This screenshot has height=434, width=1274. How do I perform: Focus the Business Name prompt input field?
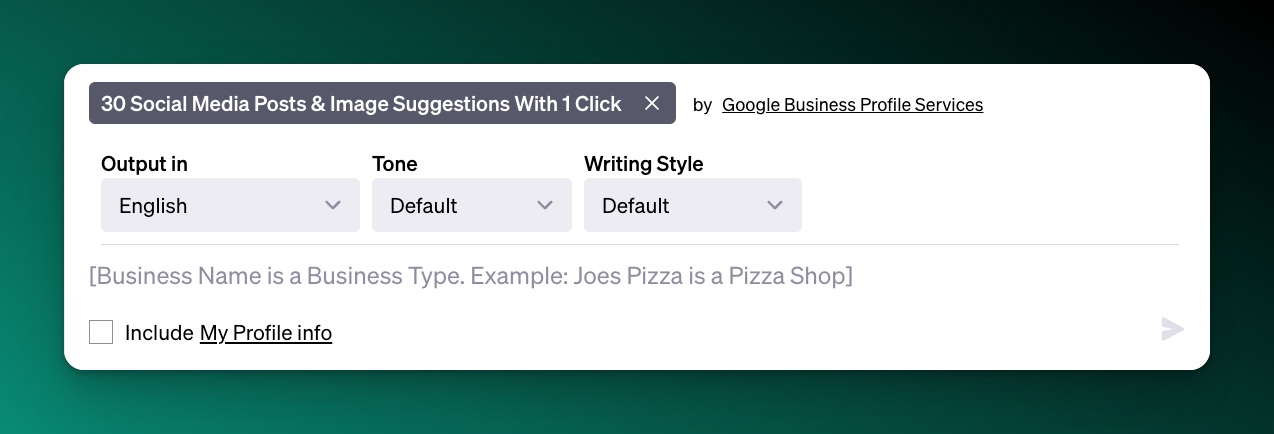click(600, 276)
